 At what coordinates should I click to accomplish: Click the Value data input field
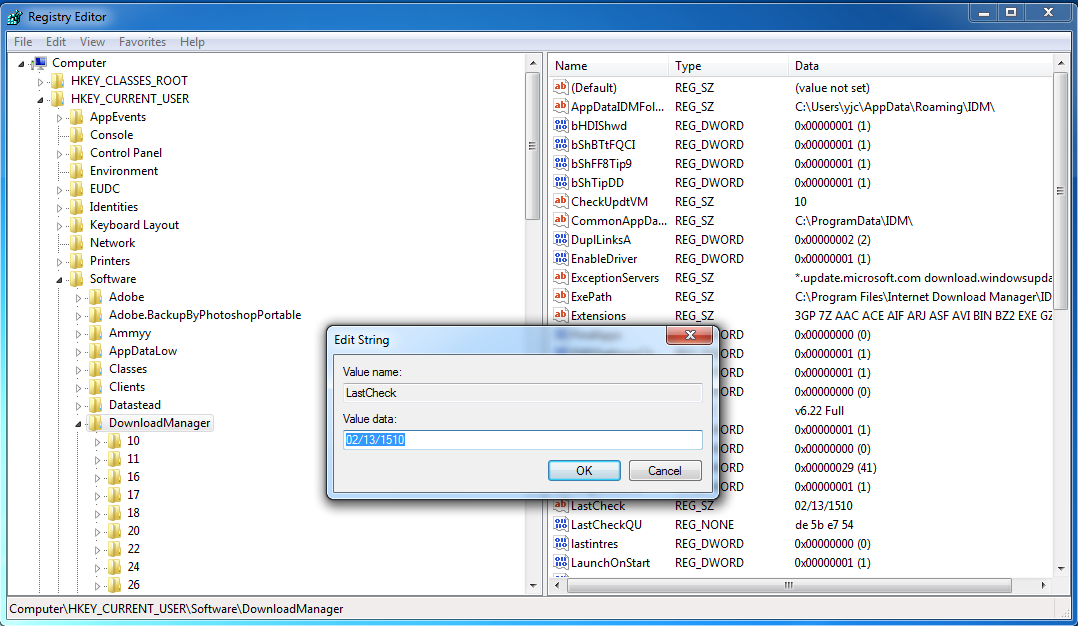[522, 440]
